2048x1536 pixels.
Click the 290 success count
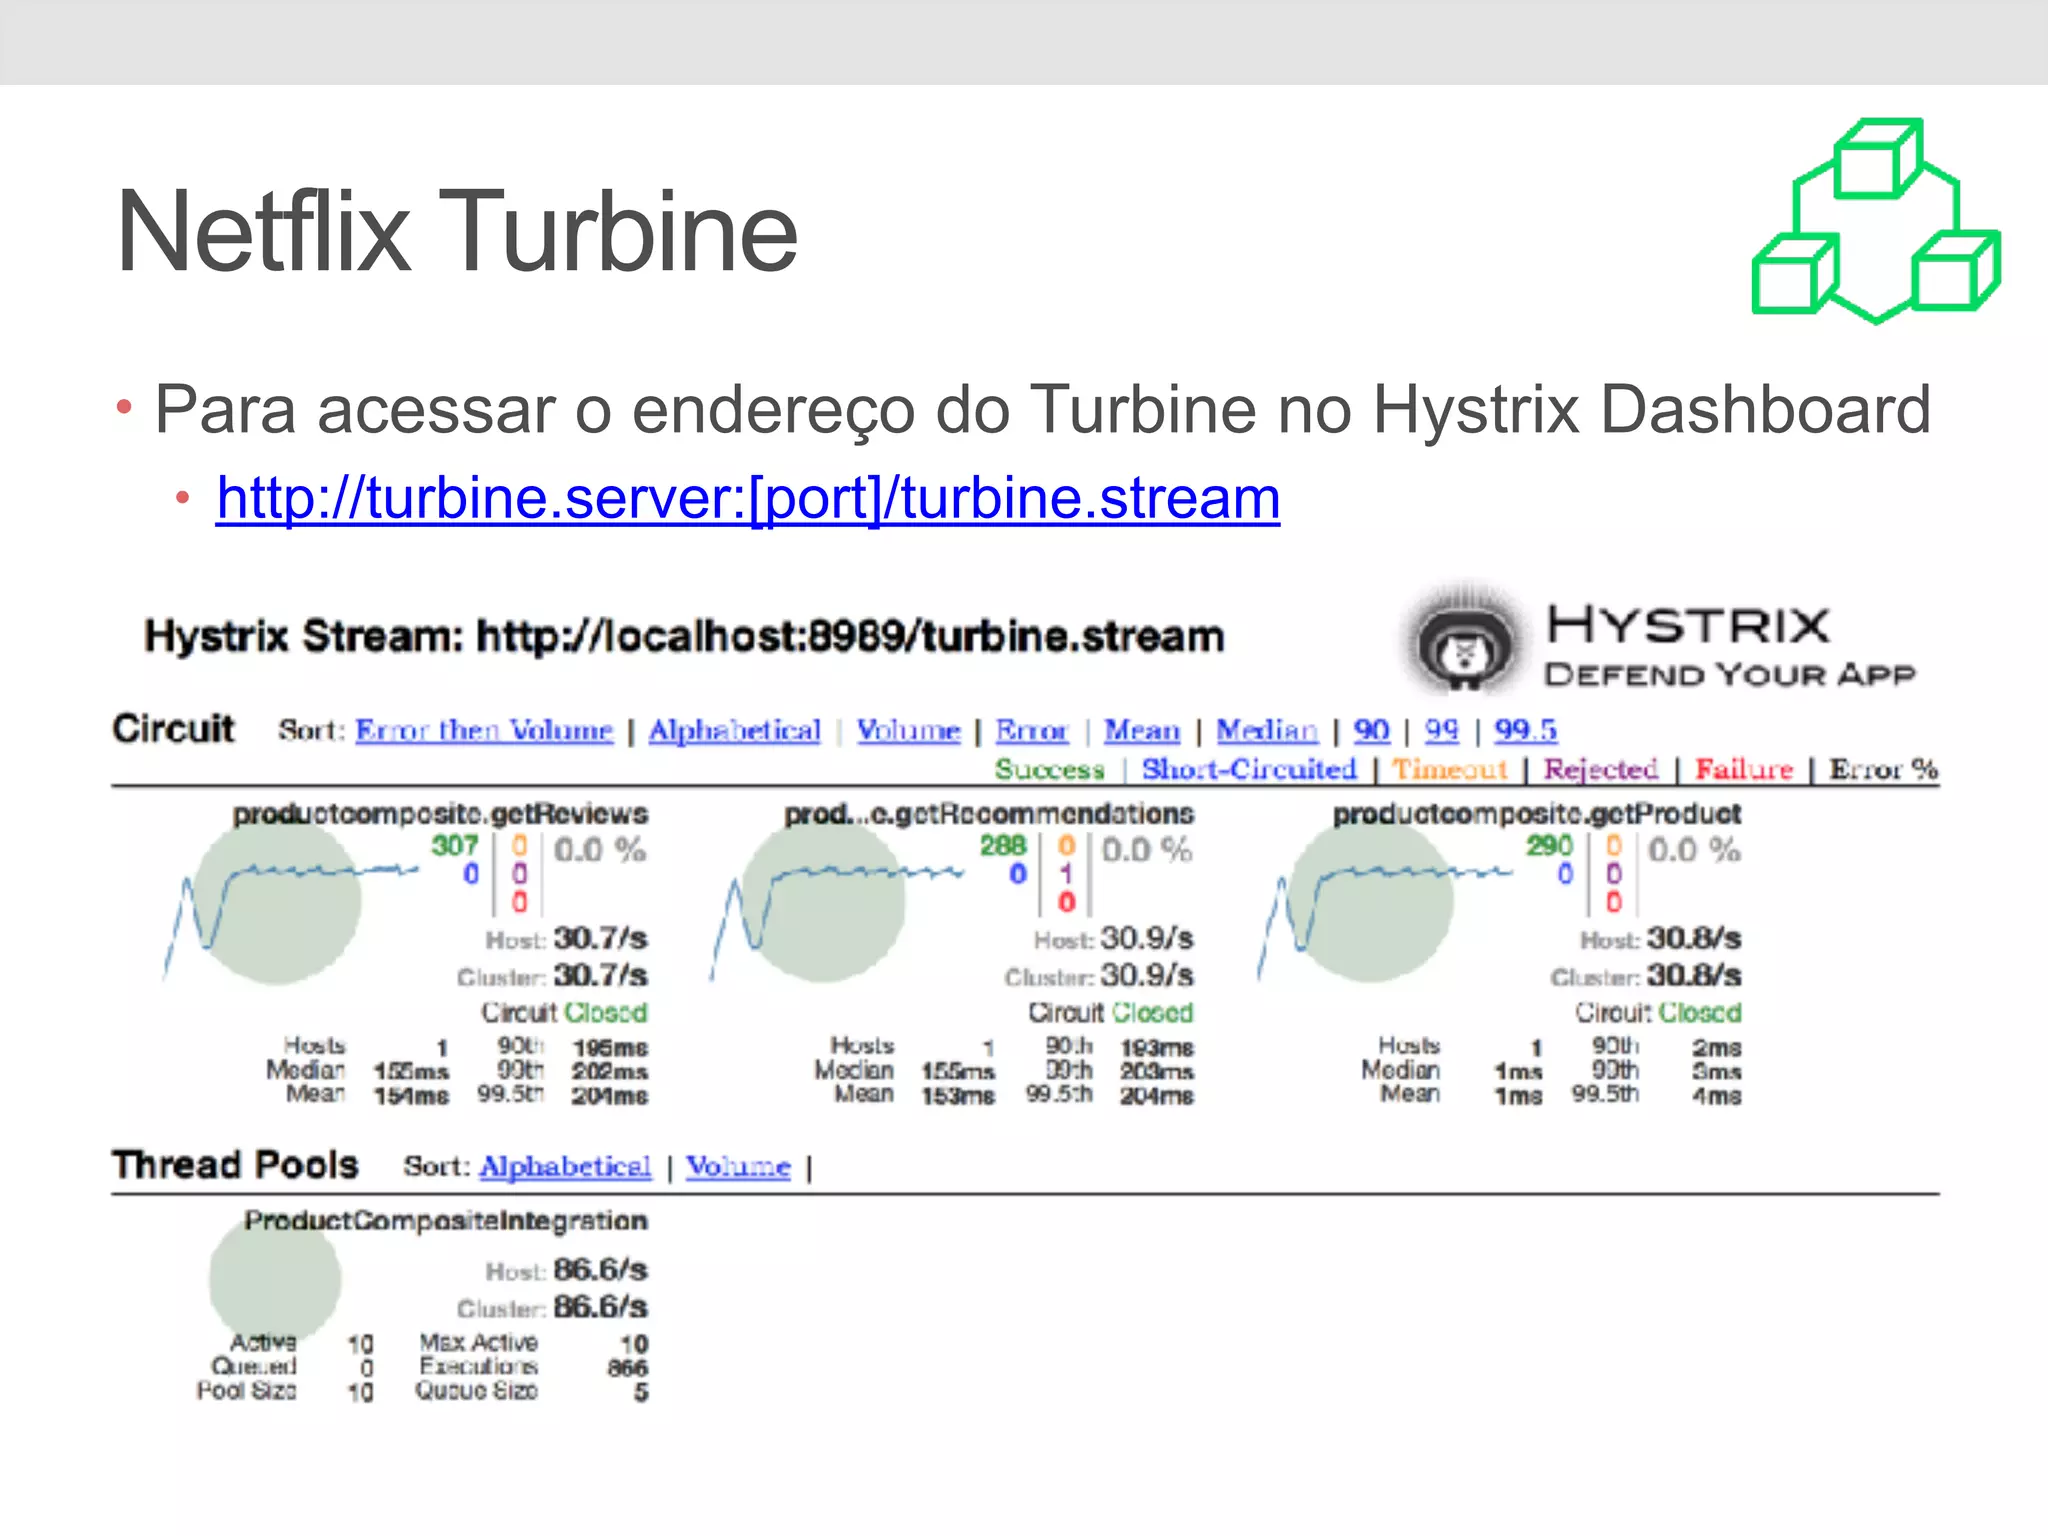point(1550,846)
